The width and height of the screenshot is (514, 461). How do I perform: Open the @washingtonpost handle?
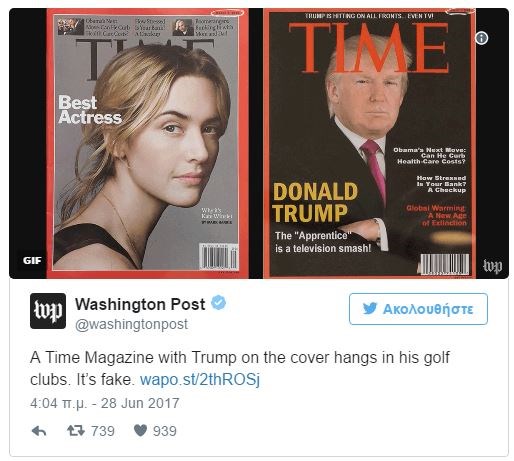[x=131, y=324]
